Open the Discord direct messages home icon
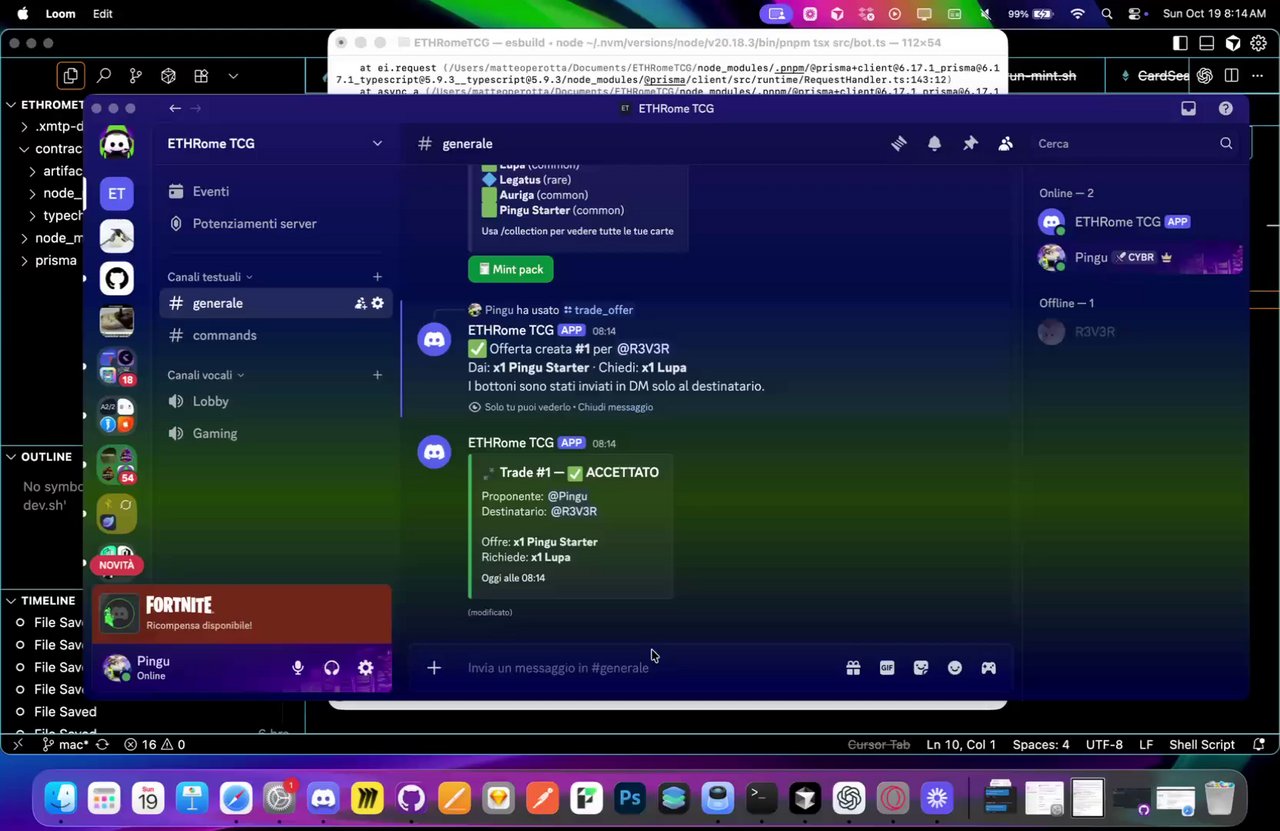This screenshot has width=1280, height=831. (116, 144)
